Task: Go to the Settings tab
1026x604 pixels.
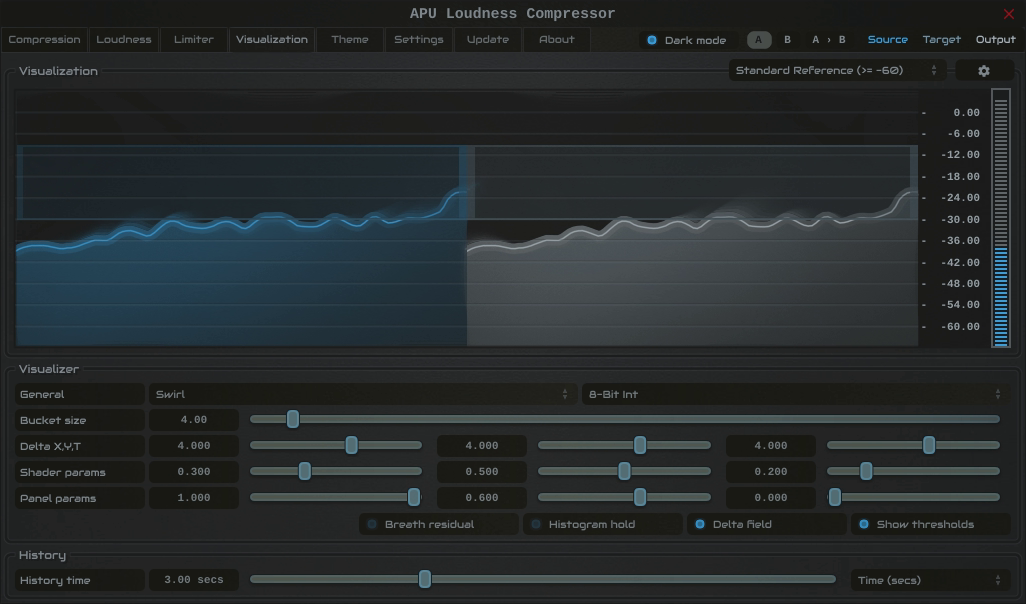Action: (x=419, y=39)
